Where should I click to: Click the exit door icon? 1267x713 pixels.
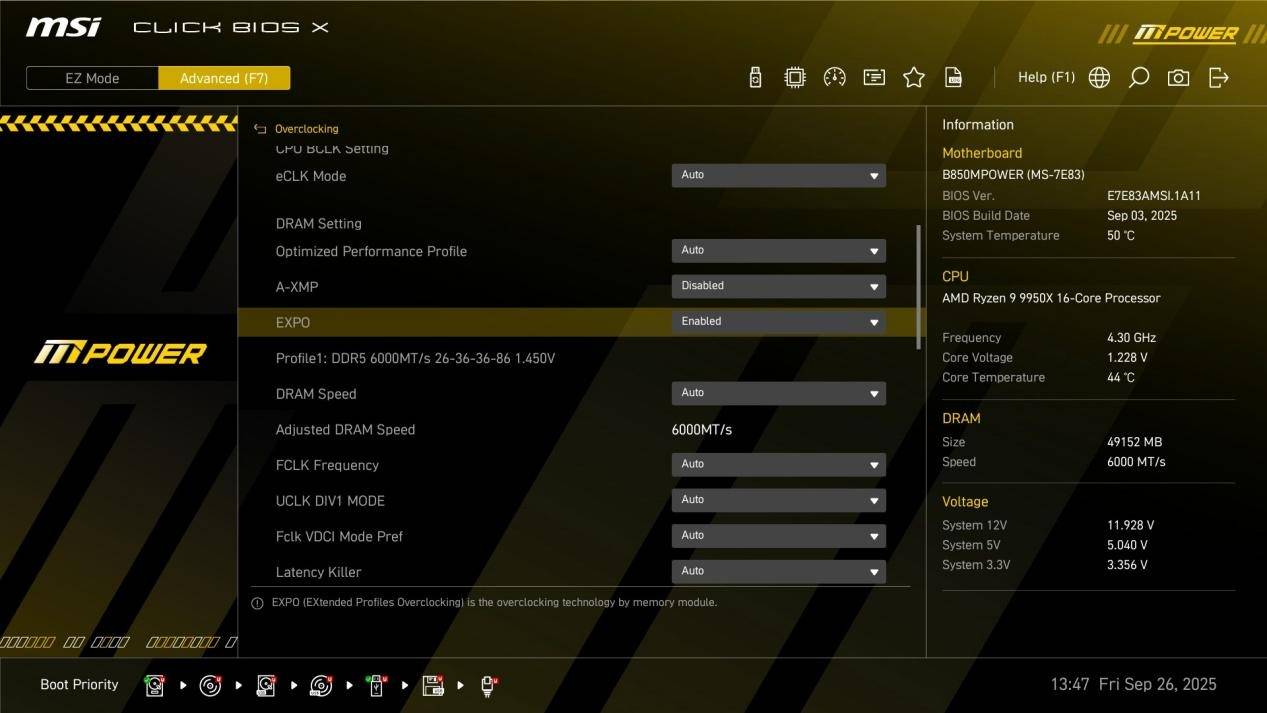tap(1218, 78)
